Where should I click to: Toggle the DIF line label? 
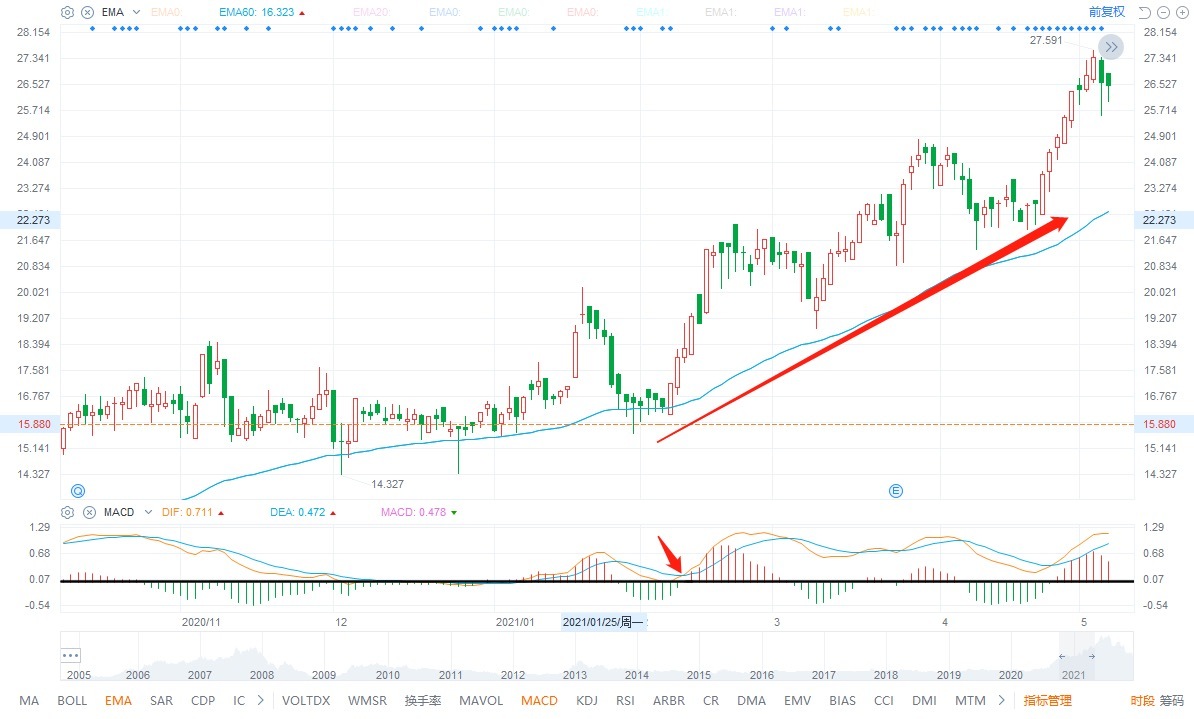187,512
